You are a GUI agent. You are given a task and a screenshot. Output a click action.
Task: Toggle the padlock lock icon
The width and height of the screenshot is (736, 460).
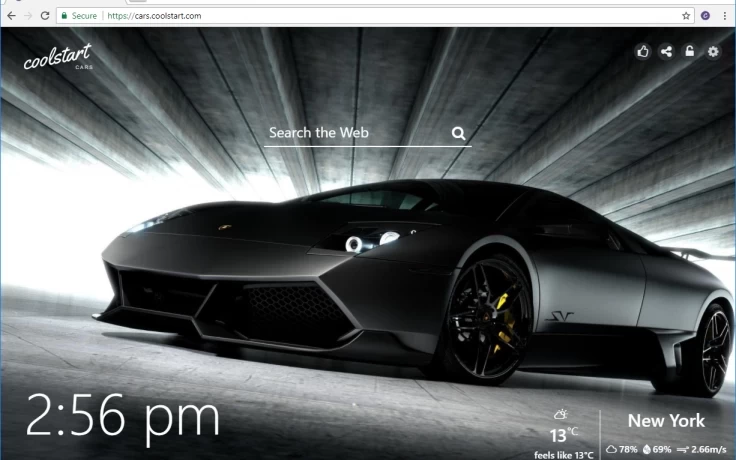pos(689,51)
